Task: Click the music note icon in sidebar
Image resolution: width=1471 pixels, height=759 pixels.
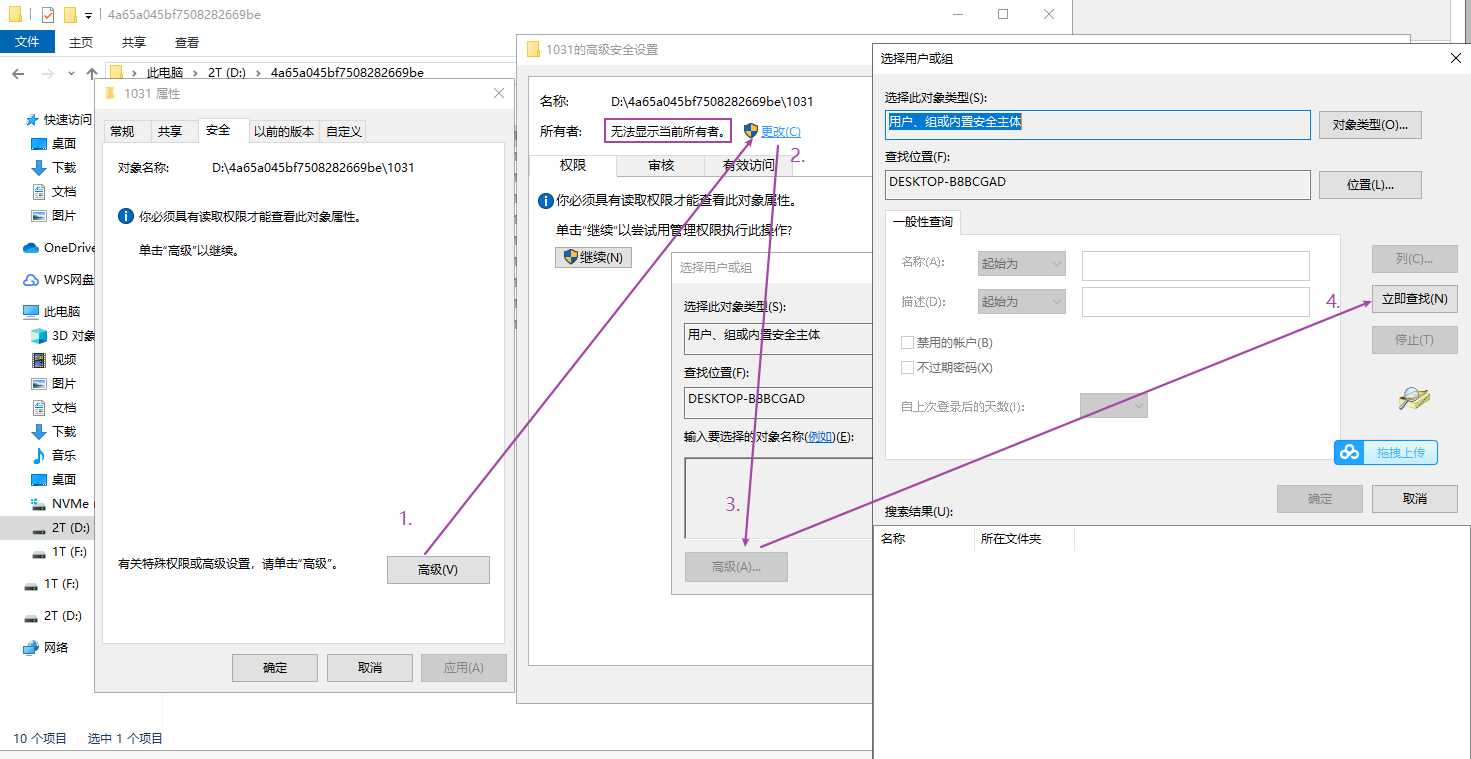Action: pyautogui.click(x=39, y=455)
